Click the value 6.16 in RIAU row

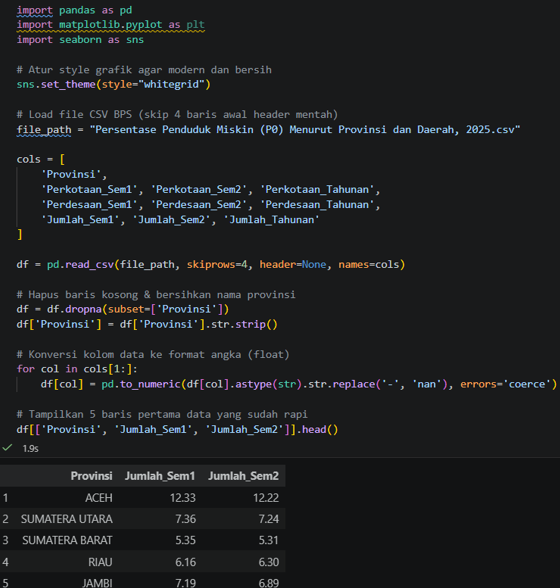coord(186,562)
